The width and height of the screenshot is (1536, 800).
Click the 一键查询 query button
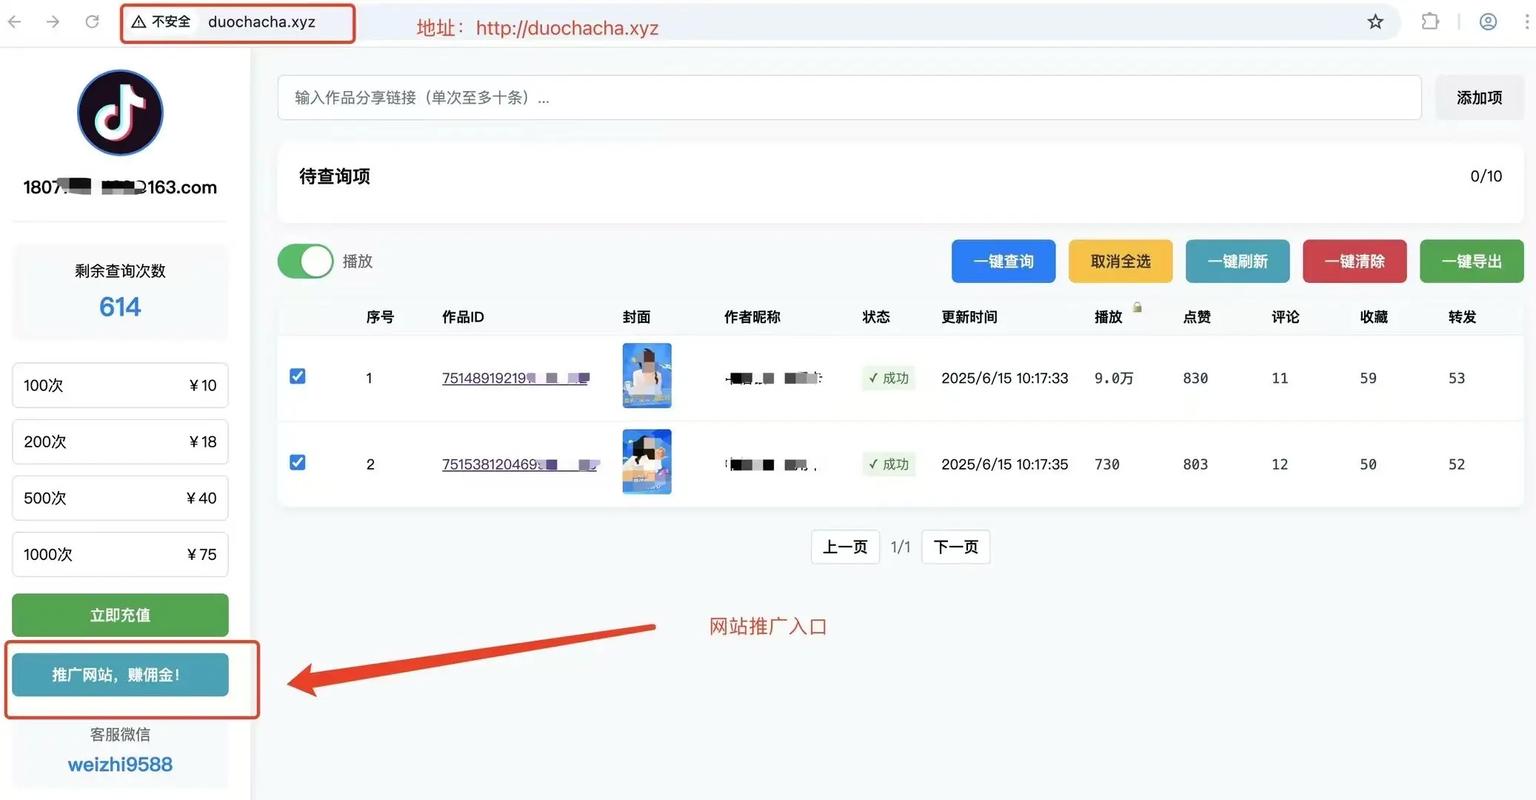click(1003, 261)
